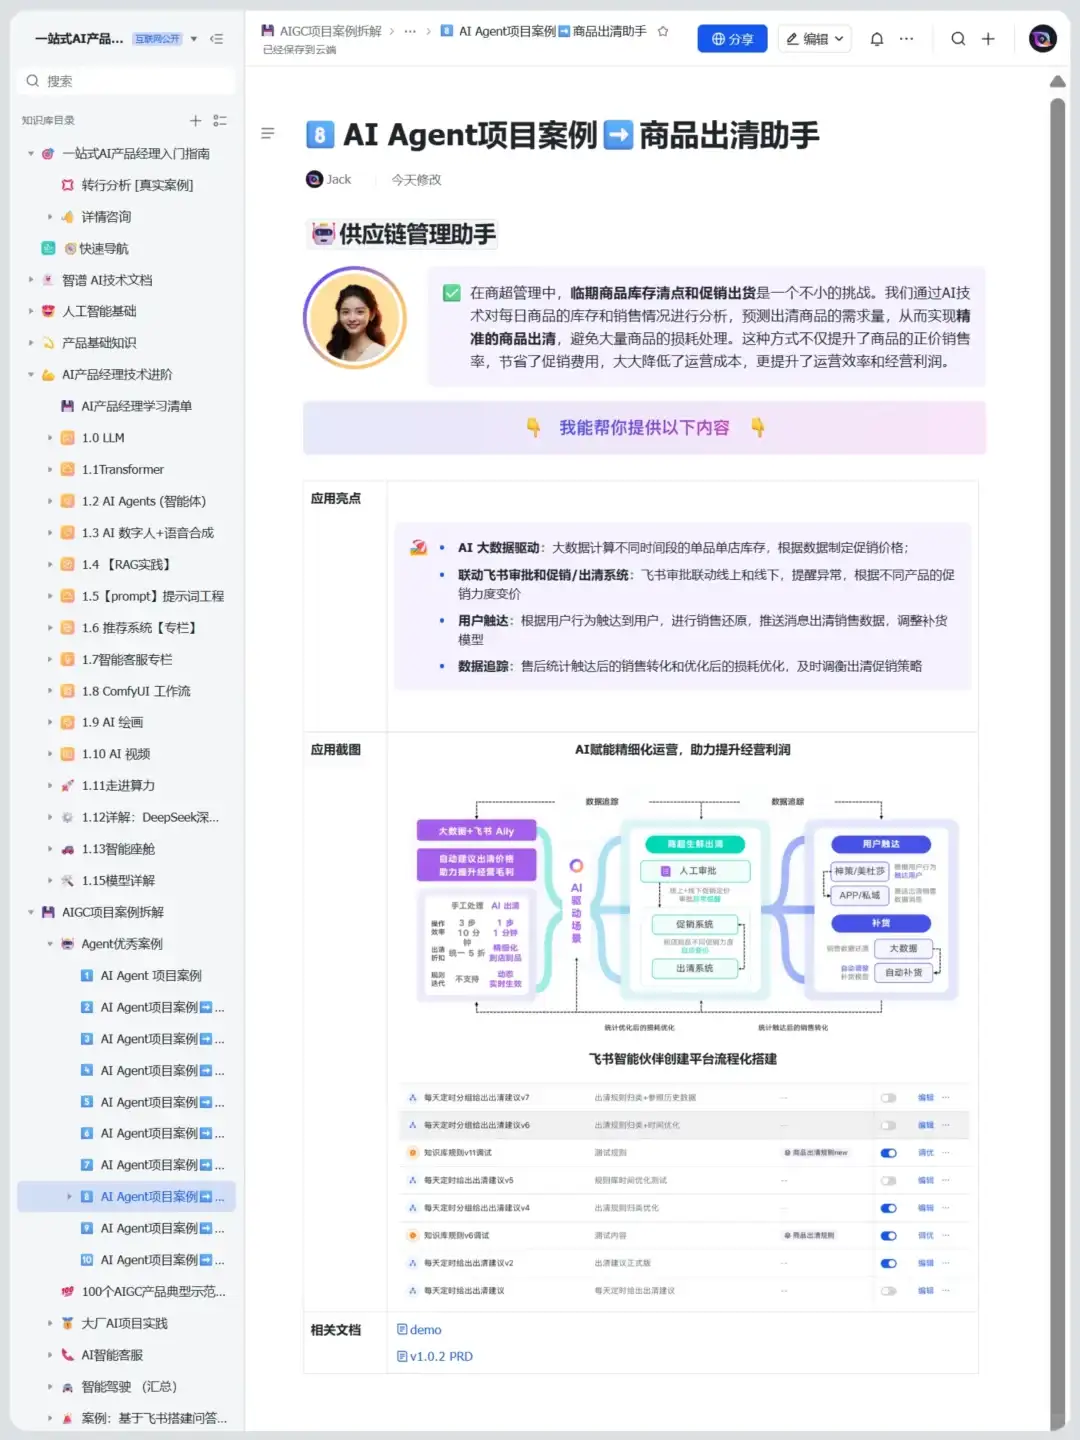
Task: Open the more options ellipsis next to the bell
Action: click(906, 39)
